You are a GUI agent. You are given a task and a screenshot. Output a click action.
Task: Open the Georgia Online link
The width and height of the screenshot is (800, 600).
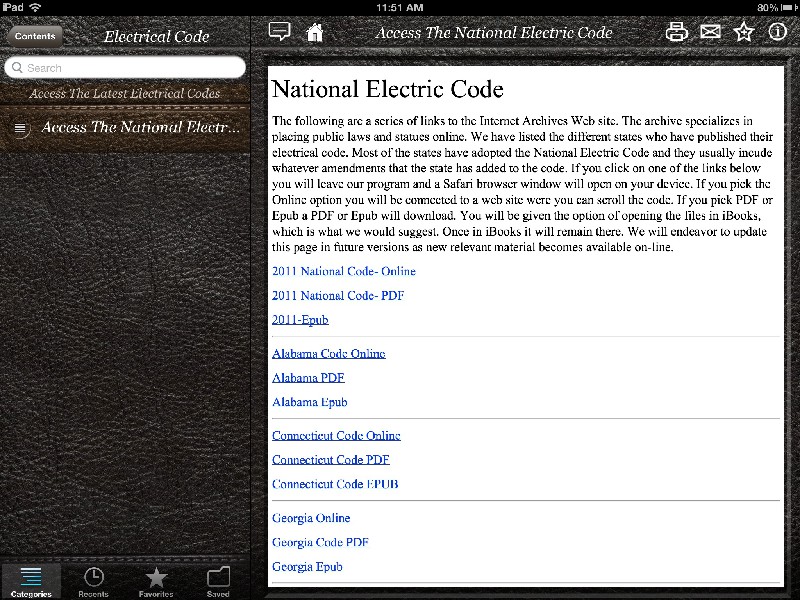[x=311, y=518]
